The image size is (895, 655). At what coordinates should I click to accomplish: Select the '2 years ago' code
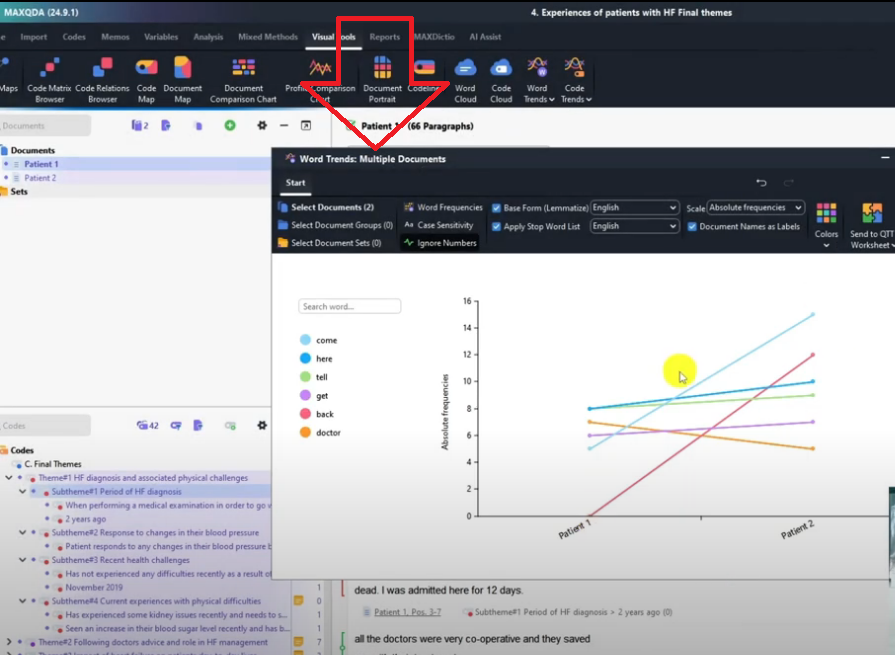coord(85,519)
